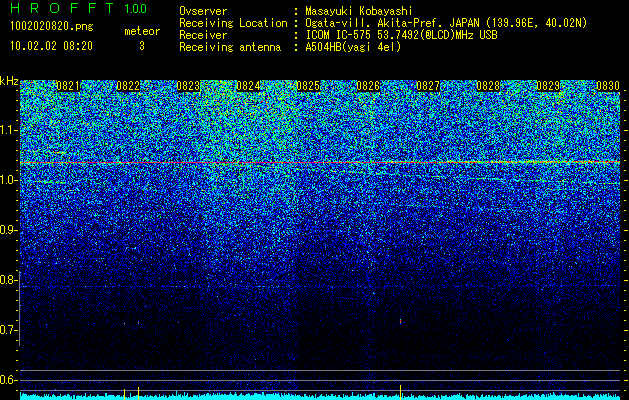The width and height of the screenshot is (629, 400).
Task: Click the 0830 time marker
Action: coord(608,86)
